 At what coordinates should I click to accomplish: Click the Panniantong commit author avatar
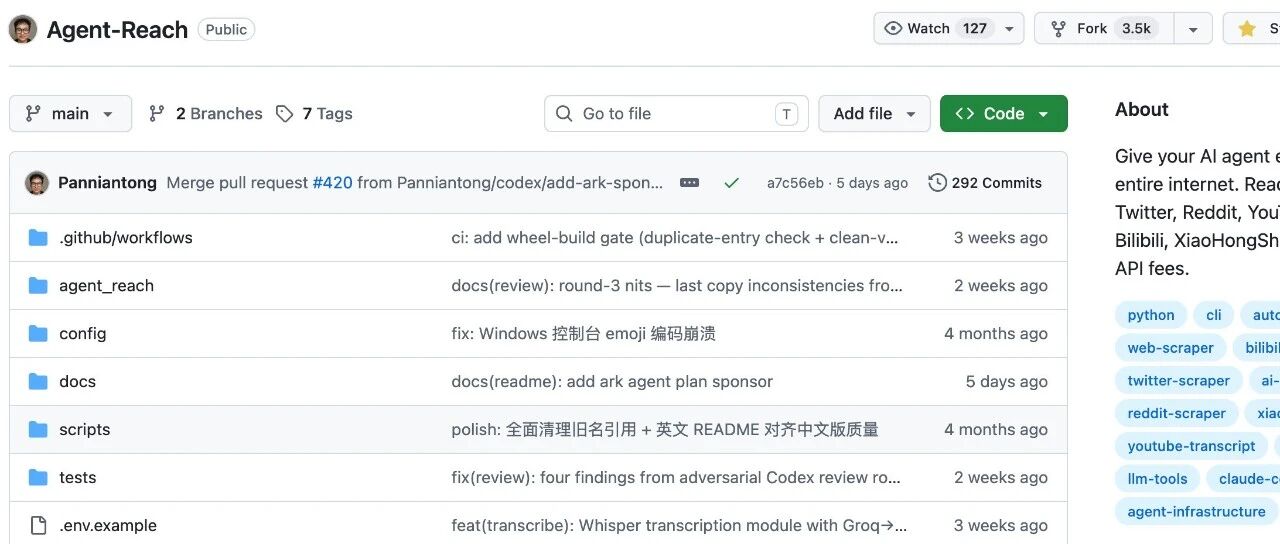[37, 182]
